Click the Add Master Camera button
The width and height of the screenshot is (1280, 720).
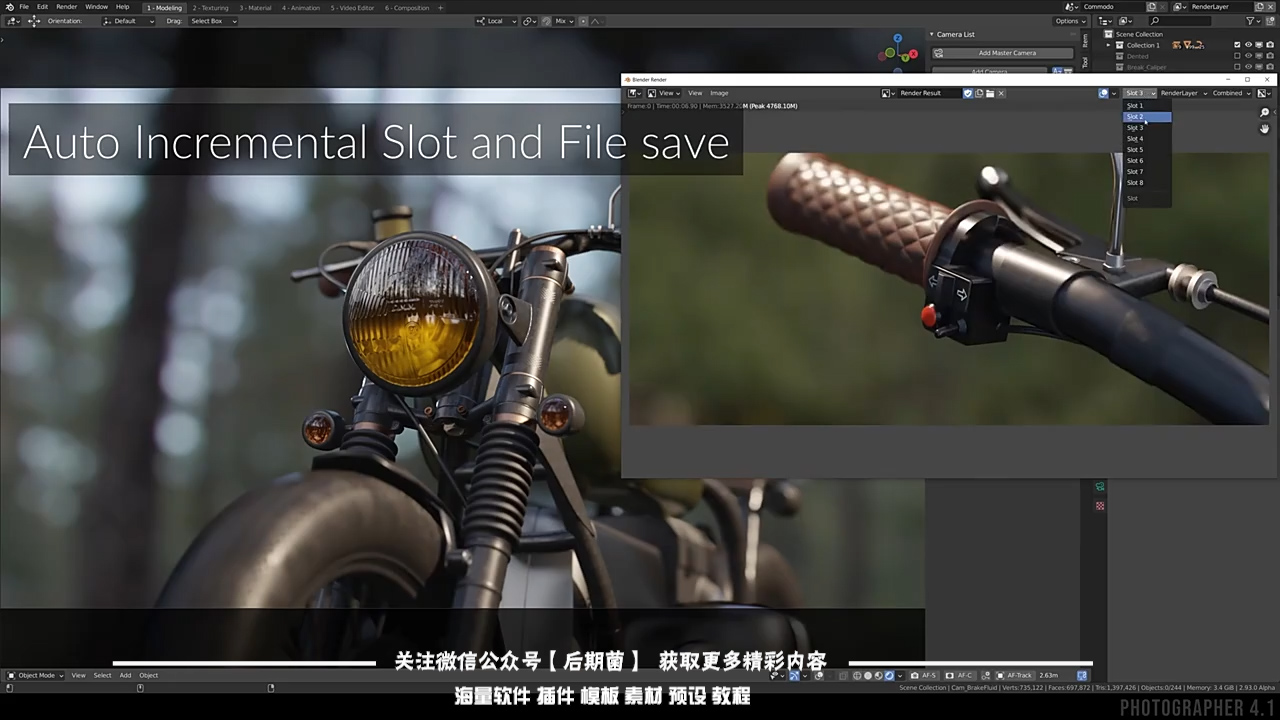1002,53
